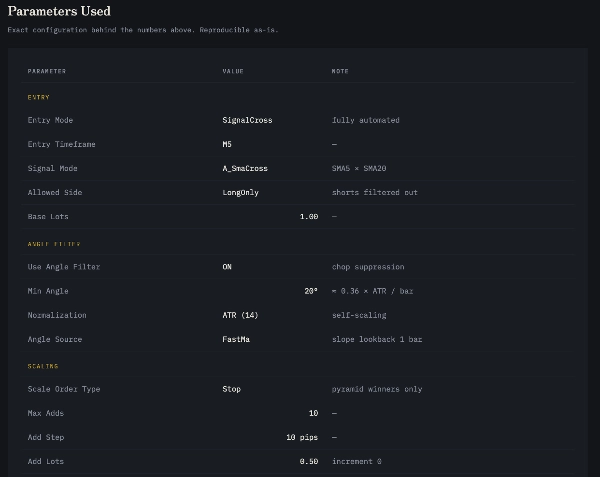Viewport: 600px width, 477px height.
Task: Select the 1.00 Base Lots value
Action: tap(309, 217)
